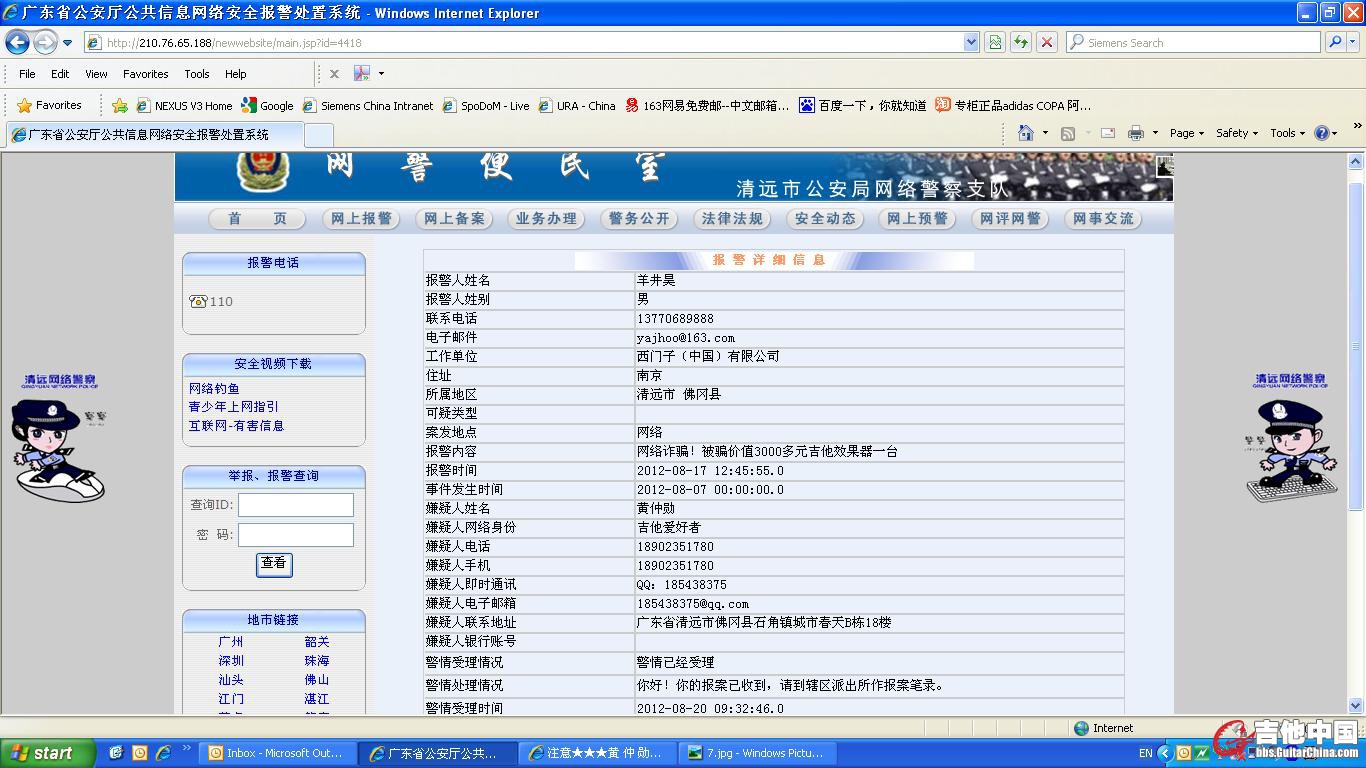The height and width of the screenshot is (768, 1366).
Task: Open the 珠海 city link
Action: coord(317,661)
